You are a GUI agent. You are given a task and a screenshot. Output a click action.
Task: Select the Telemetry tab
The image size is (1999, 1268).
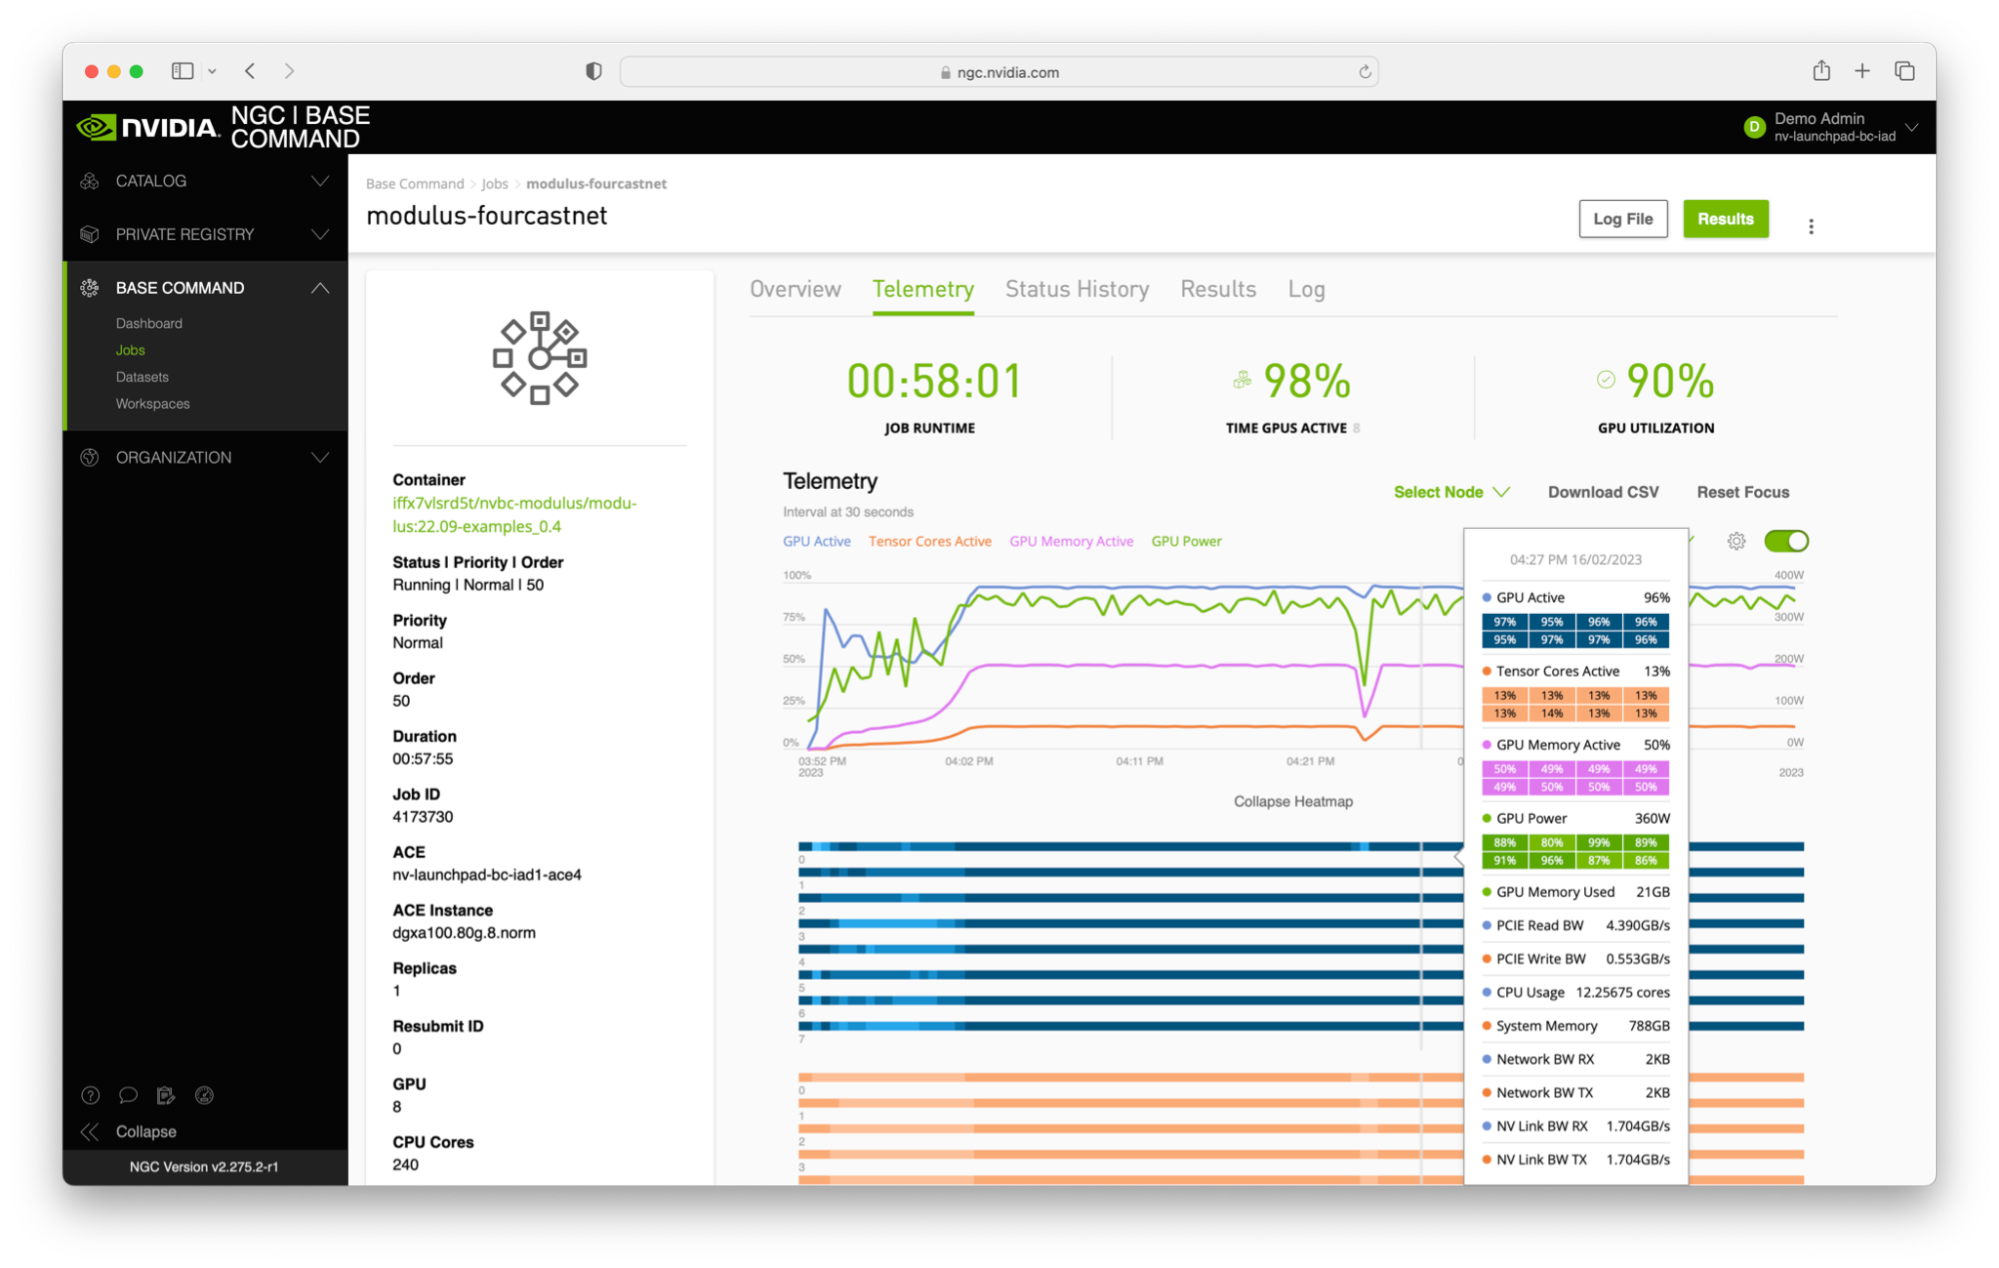pyautogui.click(x=923, y=289)
